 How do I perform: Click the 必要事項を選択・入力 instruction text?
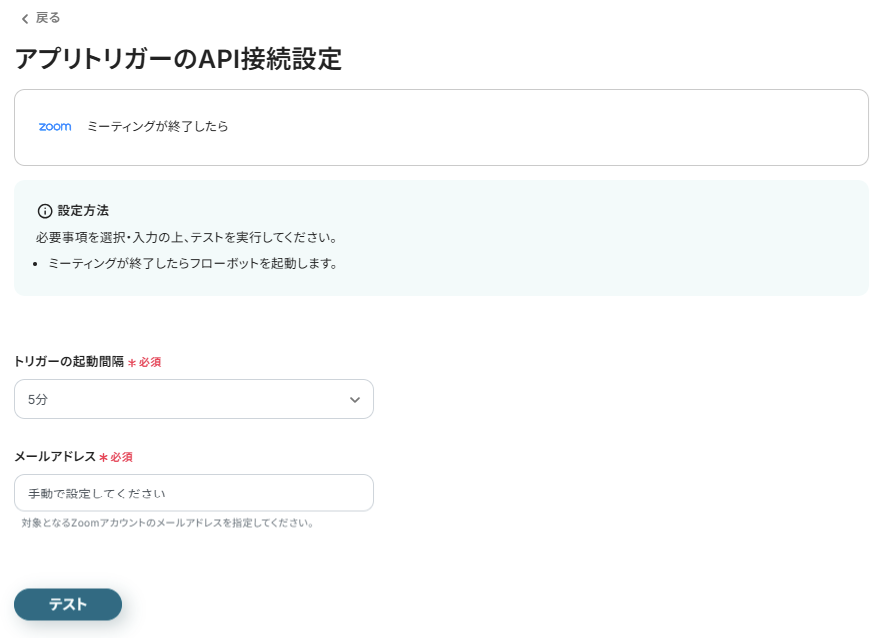coord(186,238)
